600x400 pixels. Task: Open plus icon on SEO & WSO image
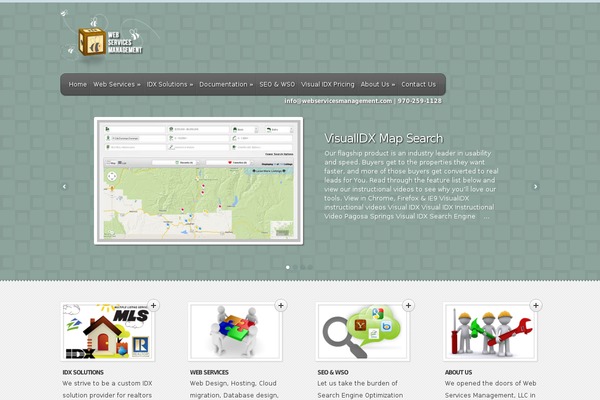pyautogui.click(x=408, y=305)
